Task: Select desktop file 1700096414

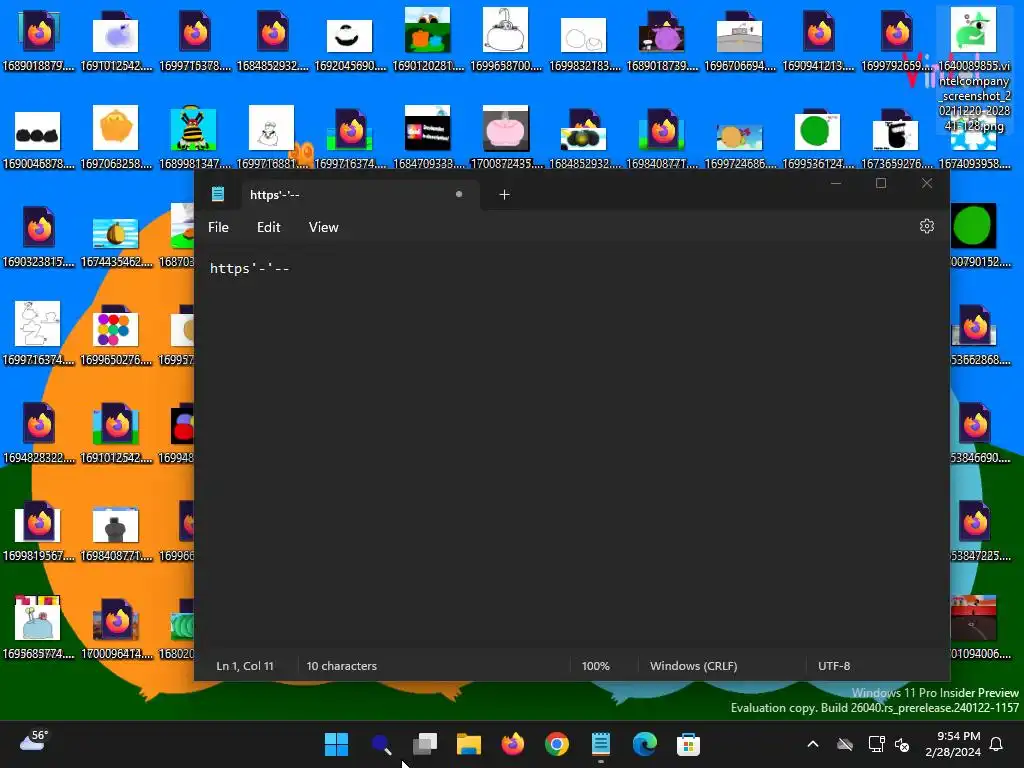Action: [116, 628]
